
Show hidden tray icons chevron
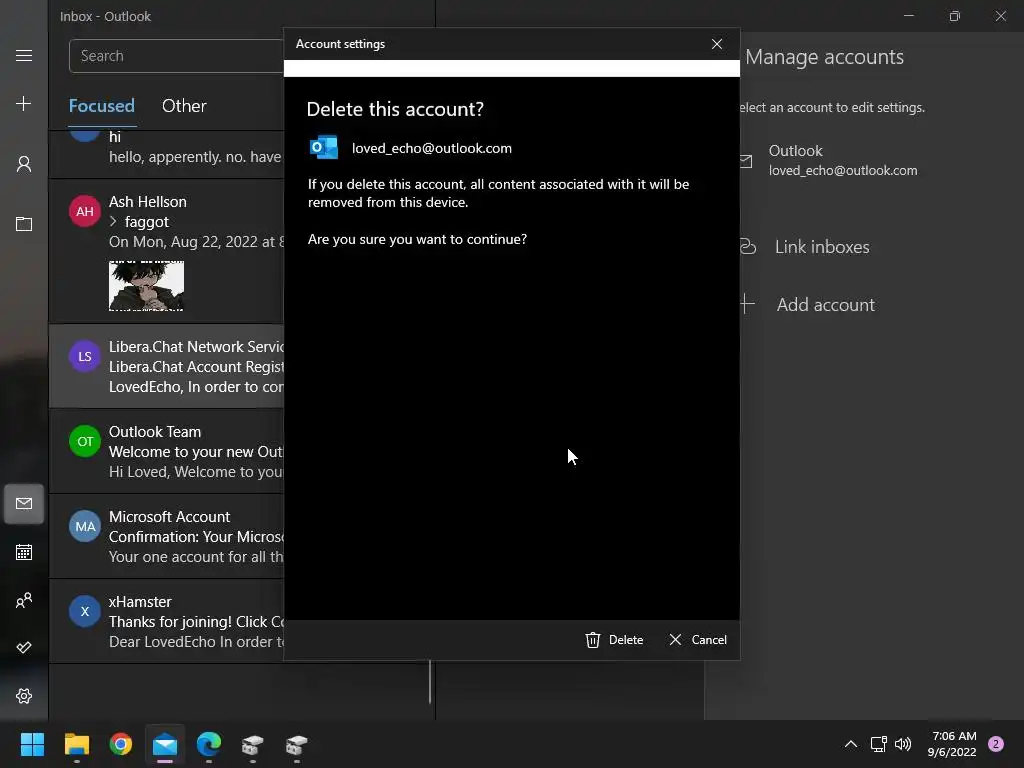(x=851, y=744)
